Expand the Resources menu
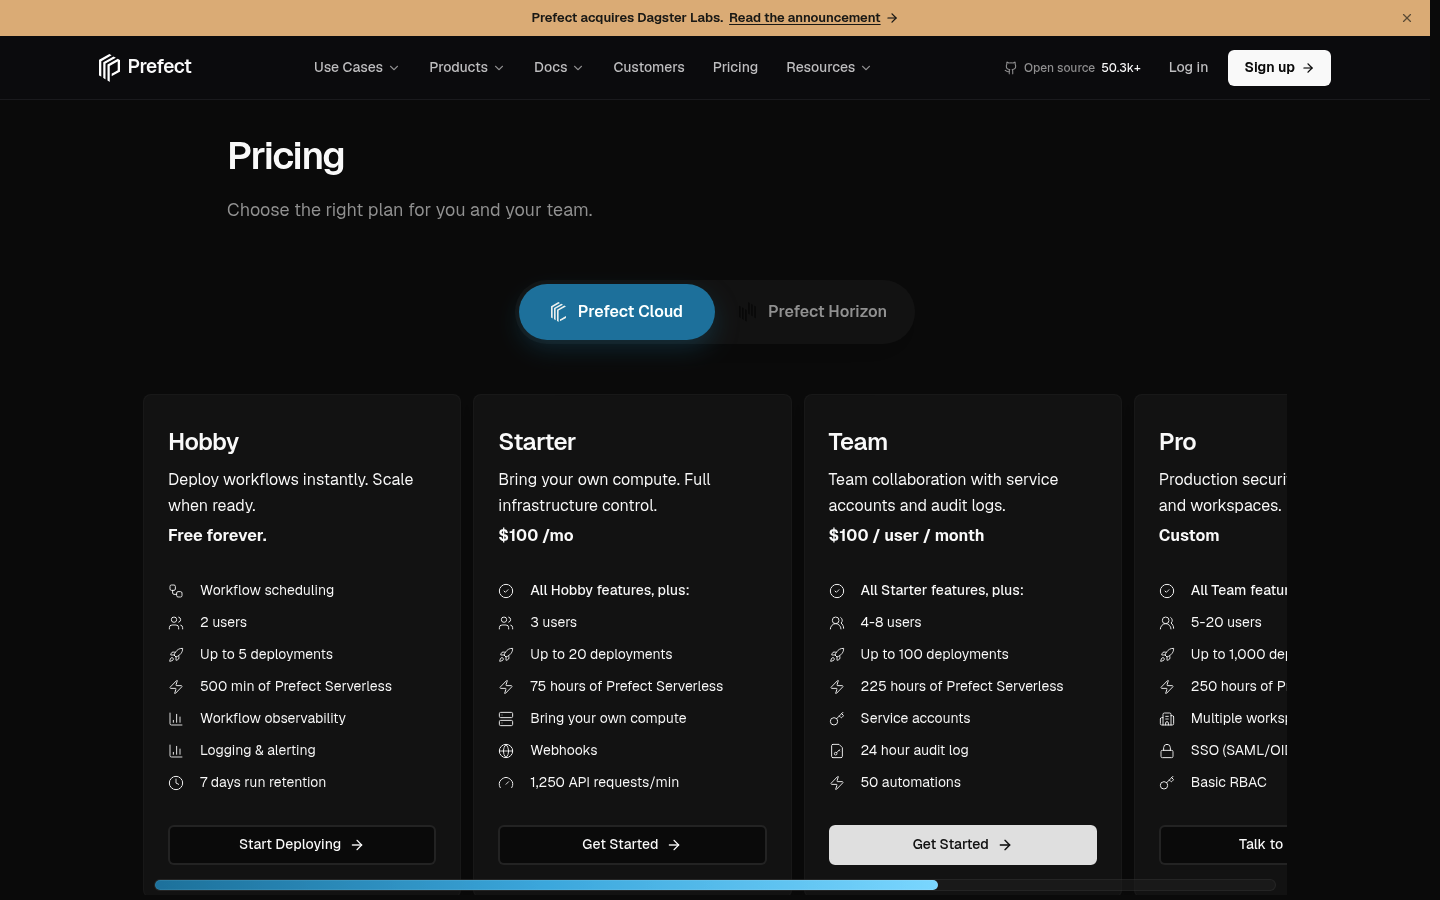 (x=828, y=67)
